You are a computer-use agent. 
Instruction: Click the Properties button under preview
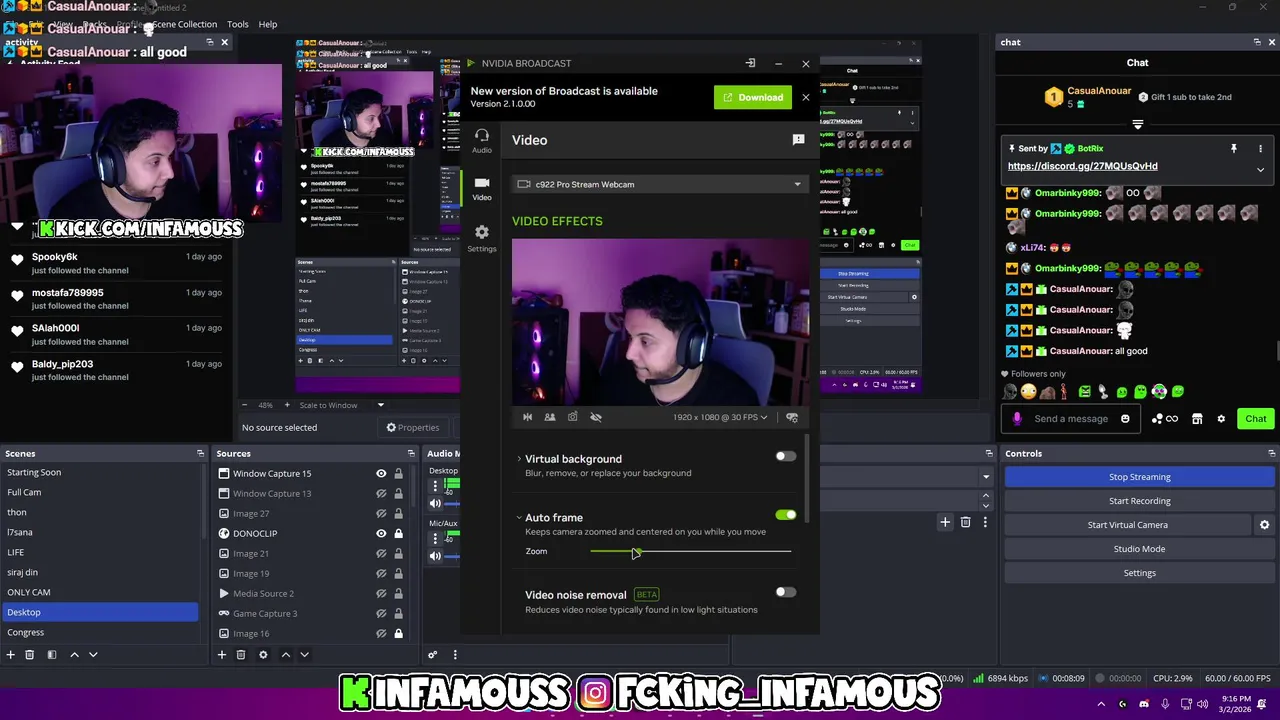coord(413,428)
